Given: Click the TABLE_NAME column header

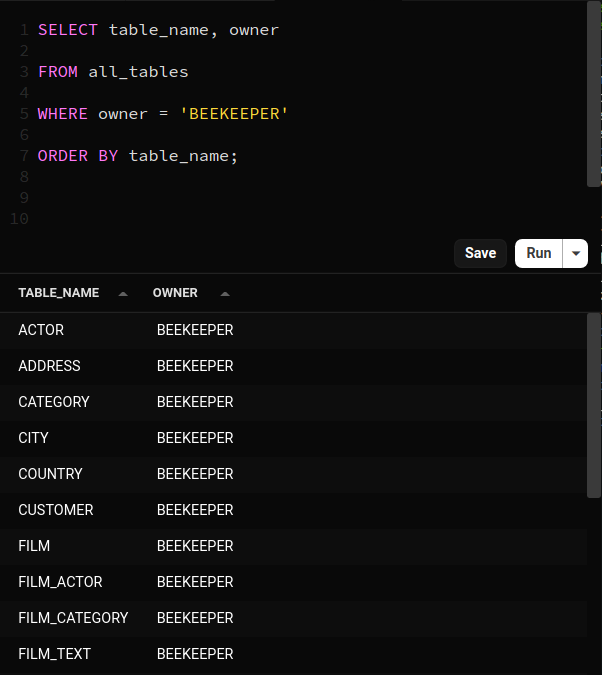Looking at the screenshot, I should tap(59, 293).
